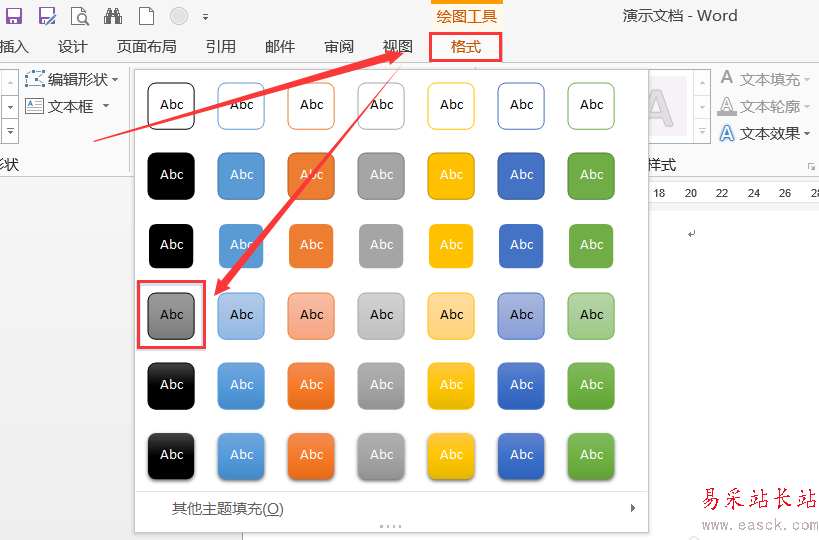
Task: Open the 邮件 tab
Action: (x=280, y=47)
